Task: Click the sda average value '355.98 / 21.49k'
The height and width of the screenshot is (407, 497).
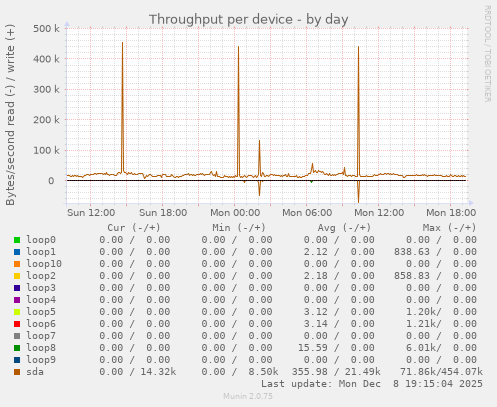Action: point(336,372)
